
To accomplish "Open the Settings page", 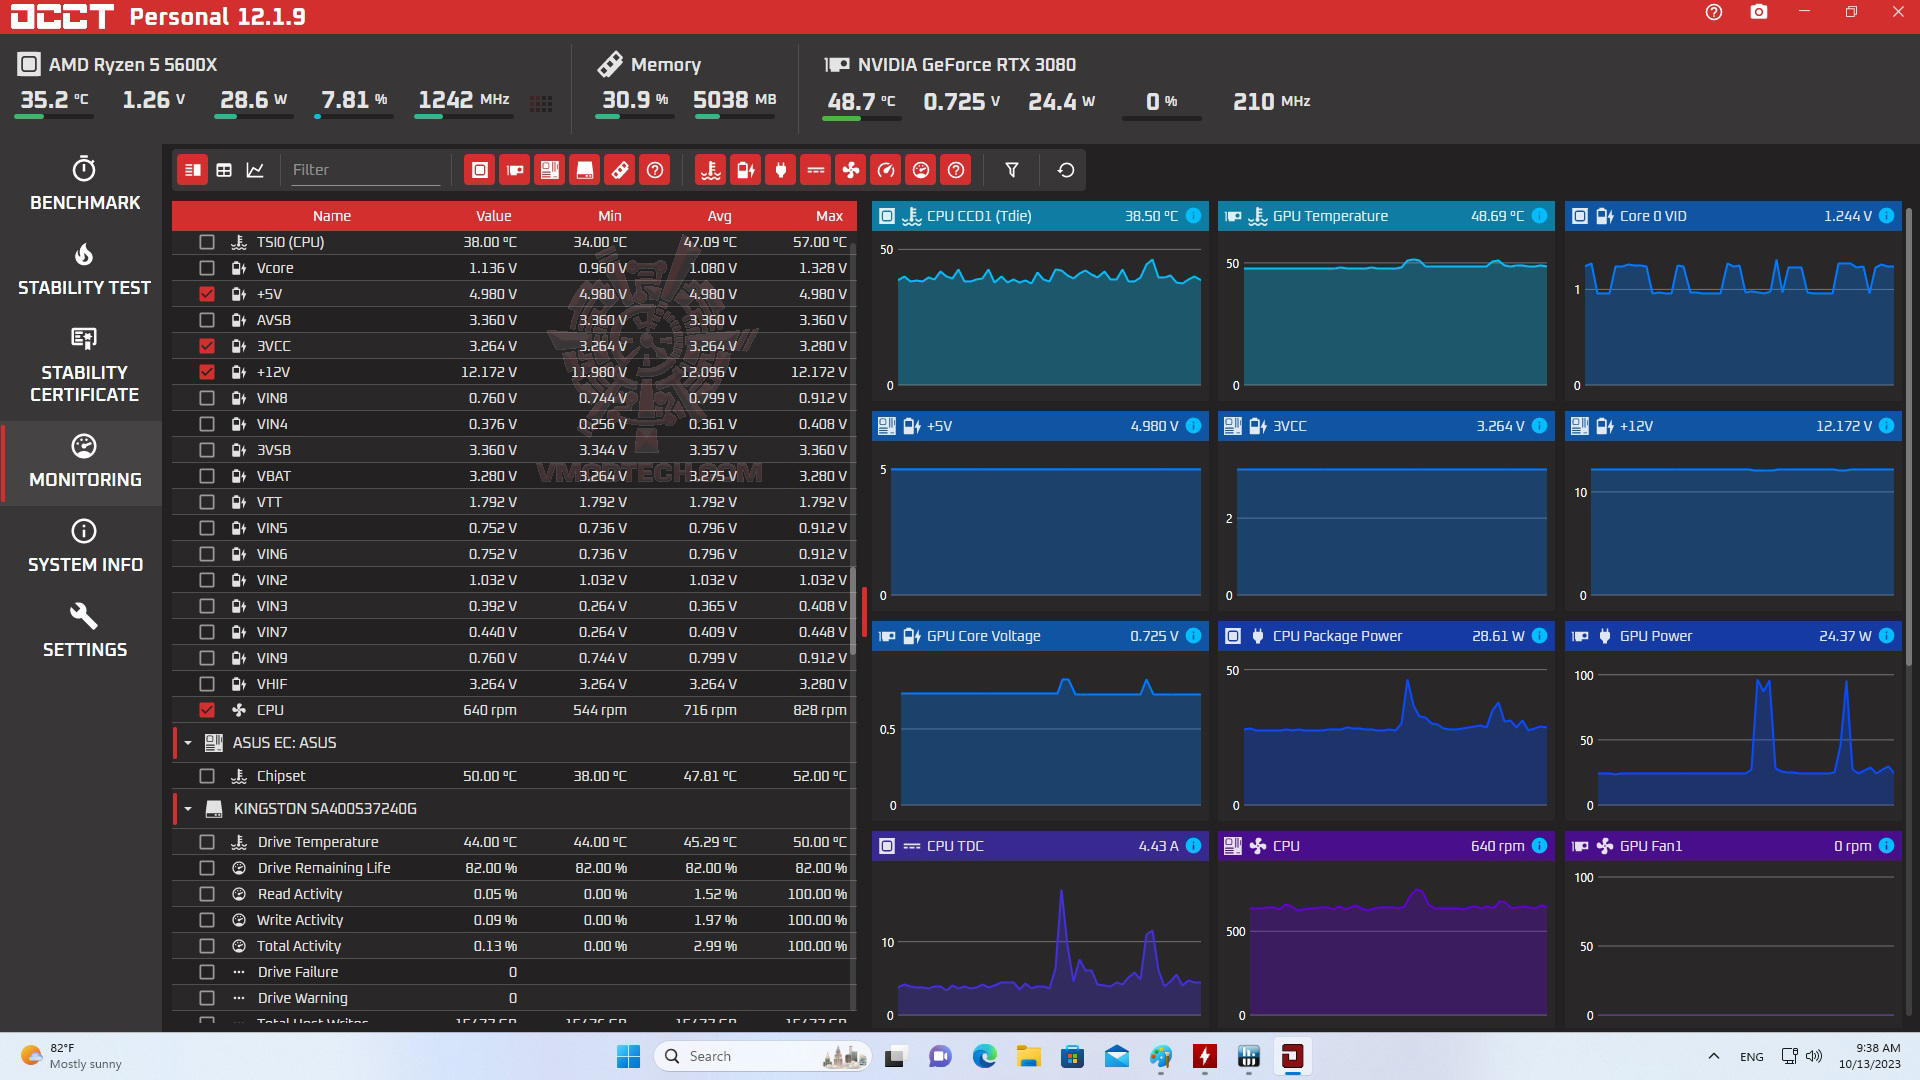I will coord(84,631).
